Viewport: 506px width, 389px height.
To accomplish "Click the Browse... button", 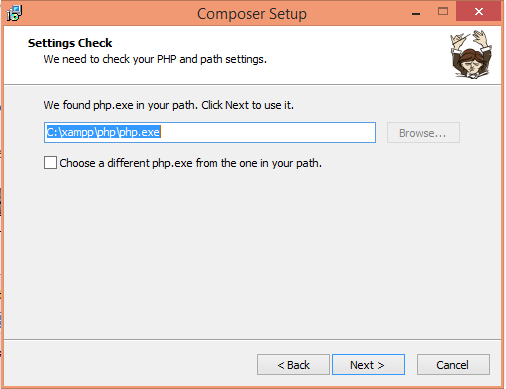I will pos(423,133).
